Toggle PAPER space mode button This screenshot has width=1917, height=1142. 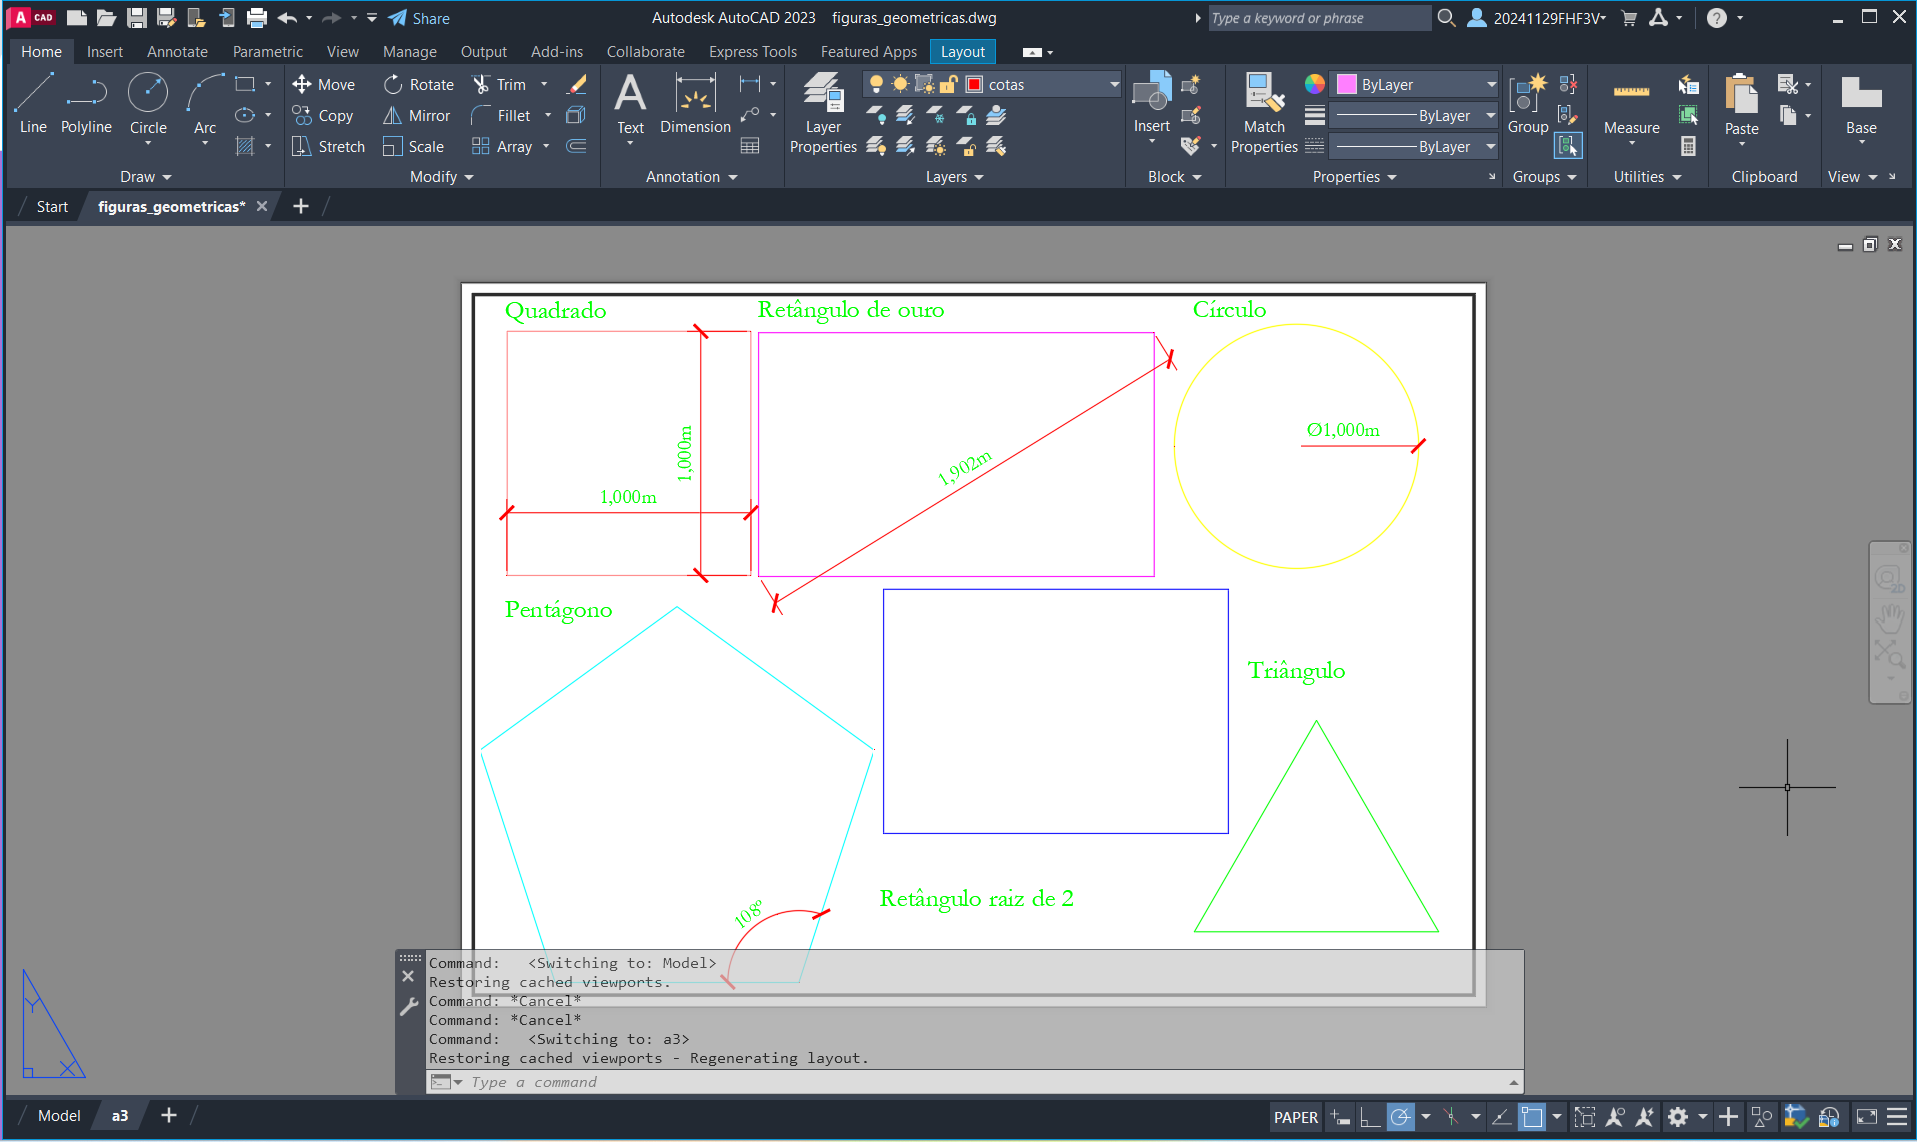tap(1295, 1117)
